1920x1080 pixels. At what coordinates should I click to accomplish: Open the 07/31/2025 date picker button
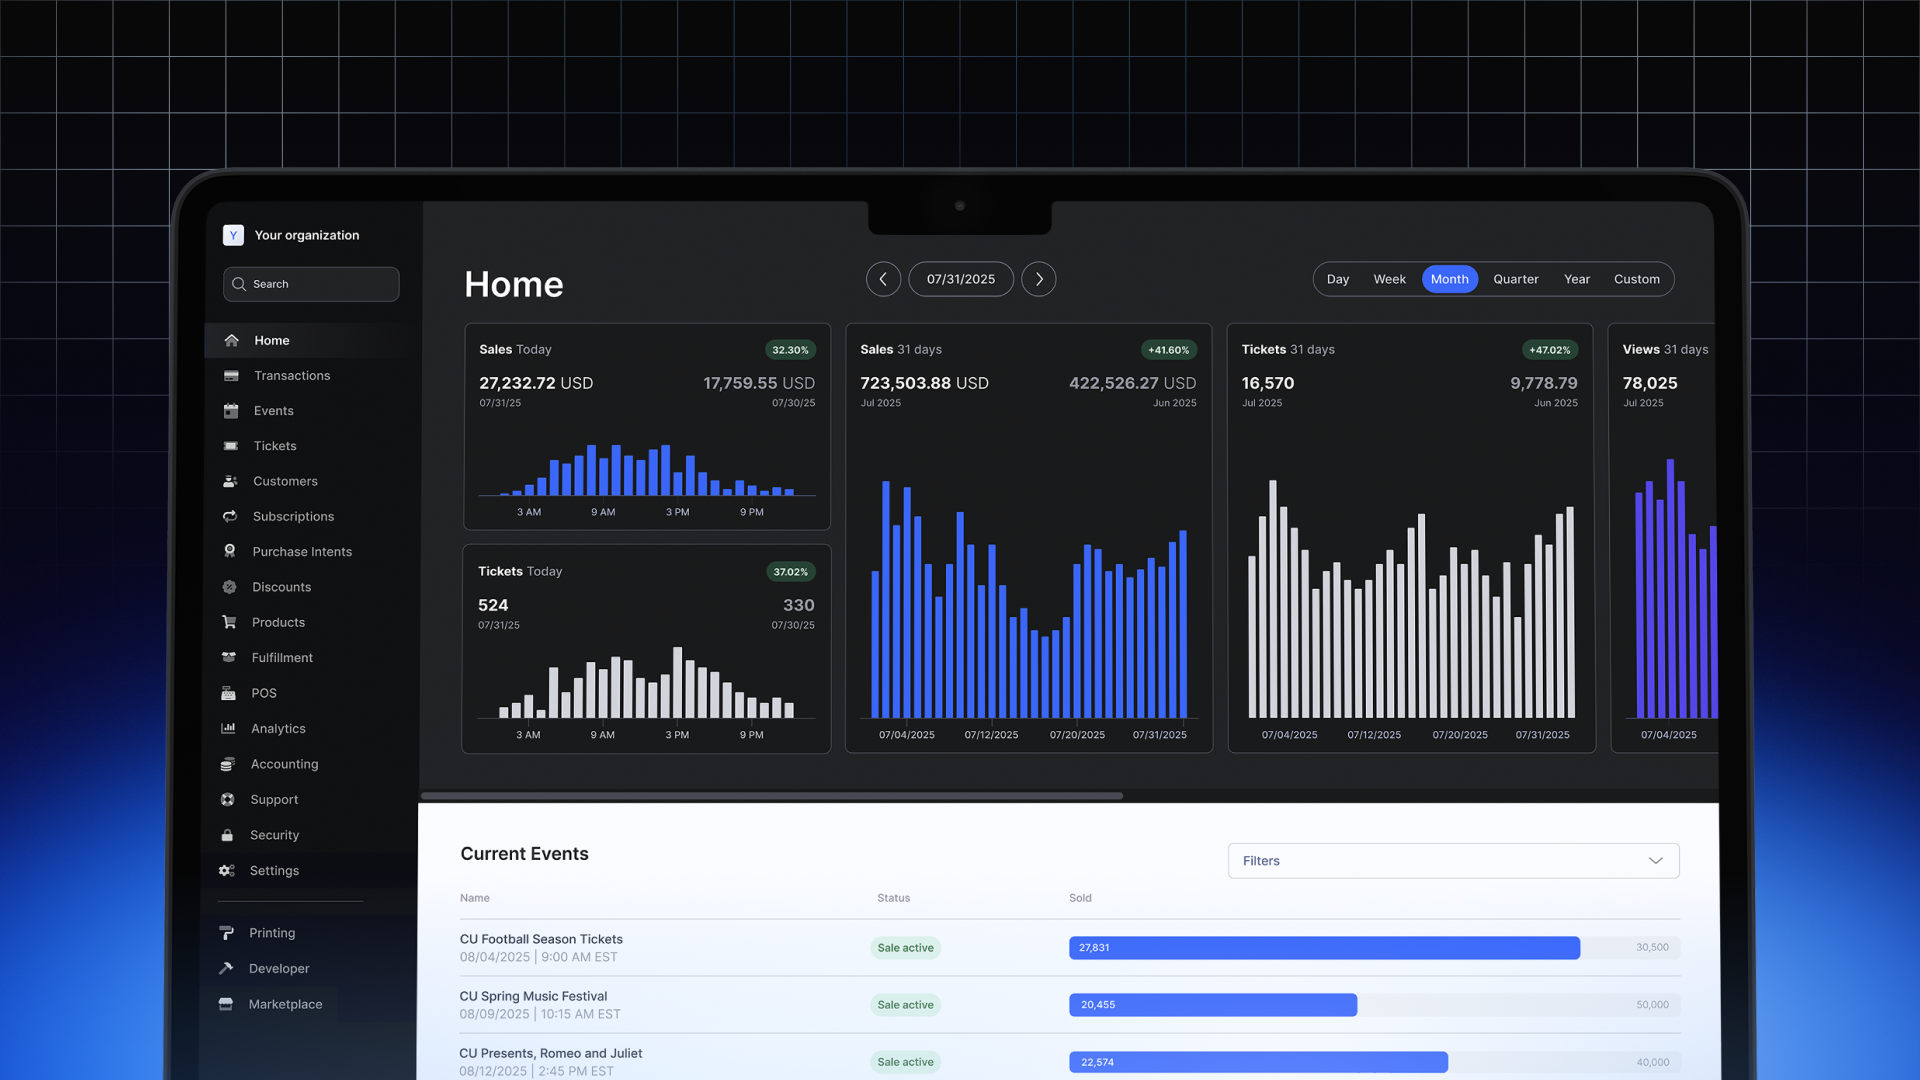coord(960,279)
